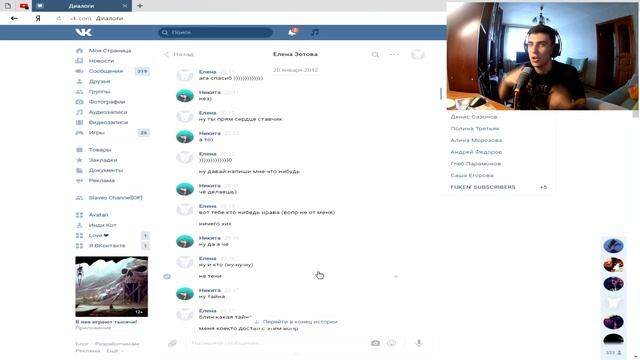Go back with browser arrow button

point(14,18)
